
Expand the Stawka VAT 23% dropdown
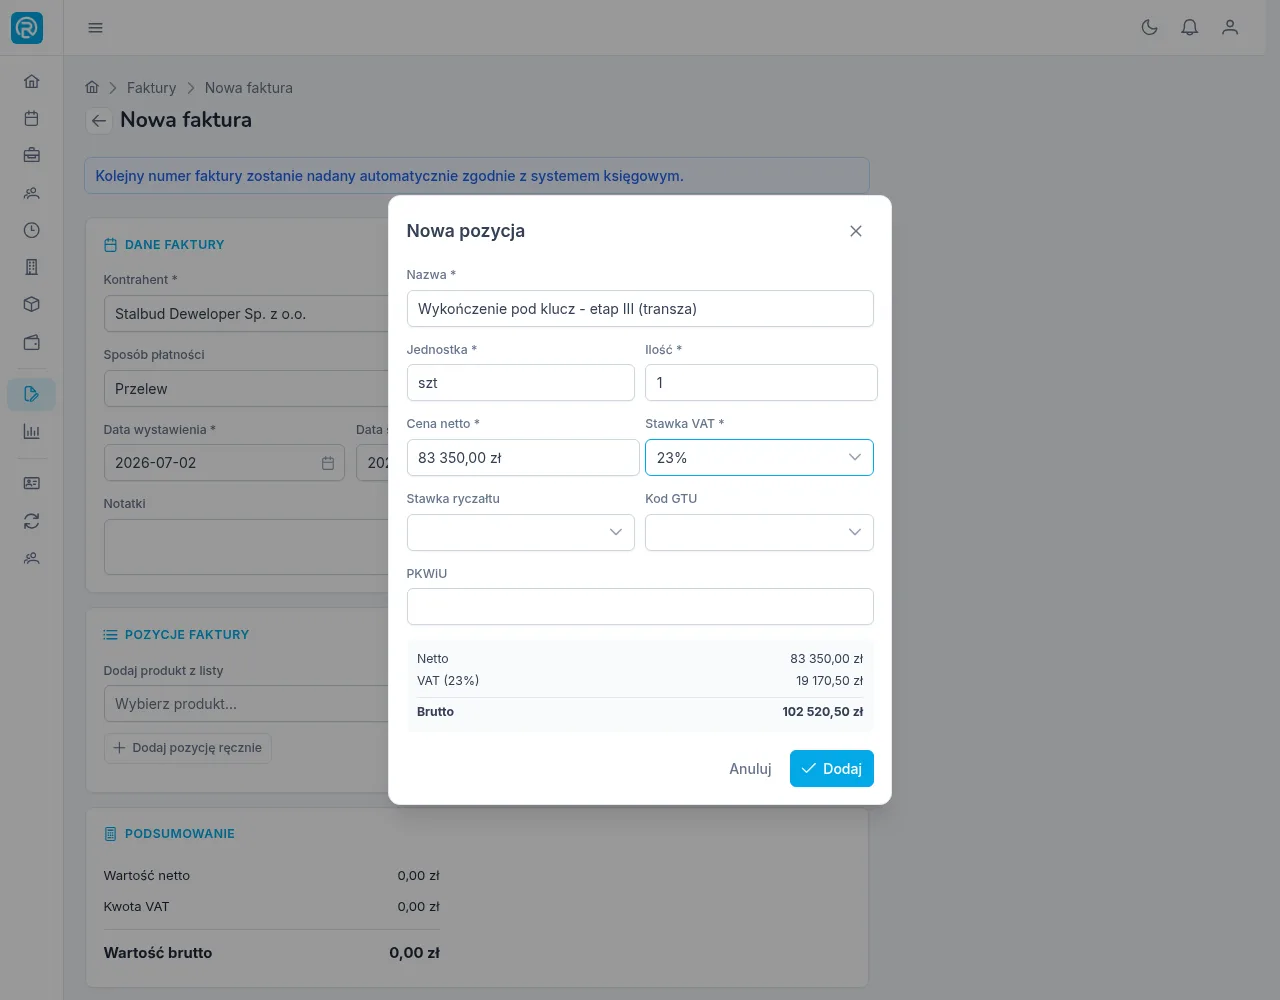pyautogui.click(x=759, y=458)
